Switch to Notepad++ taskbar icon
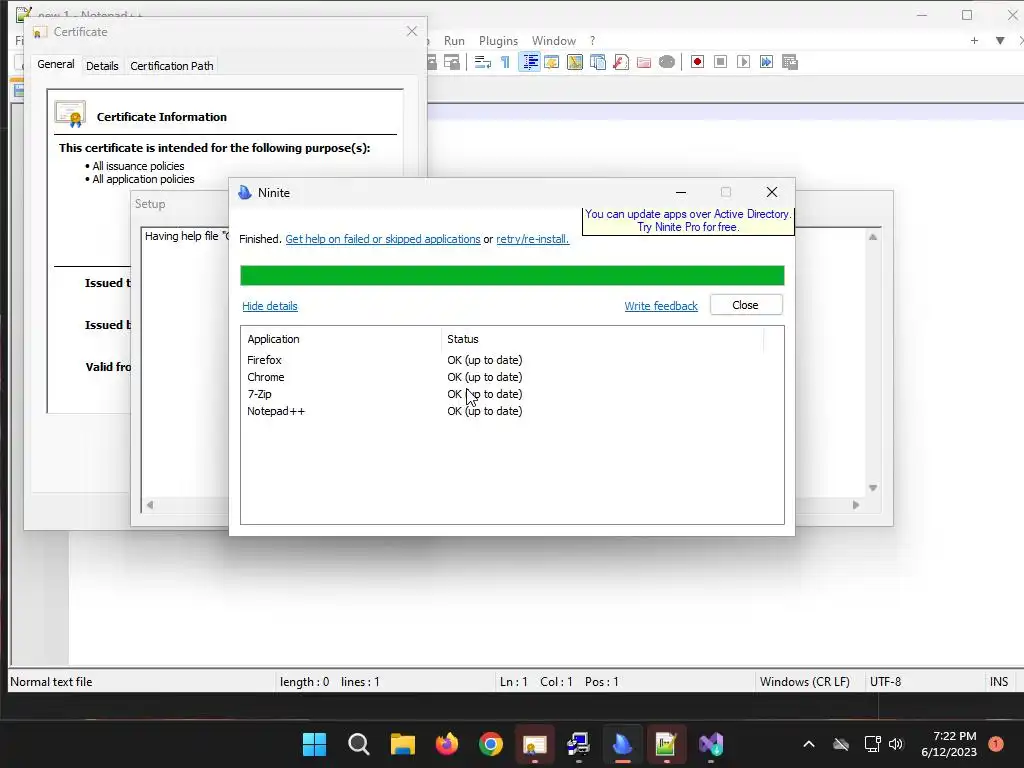 pos(666,744)
